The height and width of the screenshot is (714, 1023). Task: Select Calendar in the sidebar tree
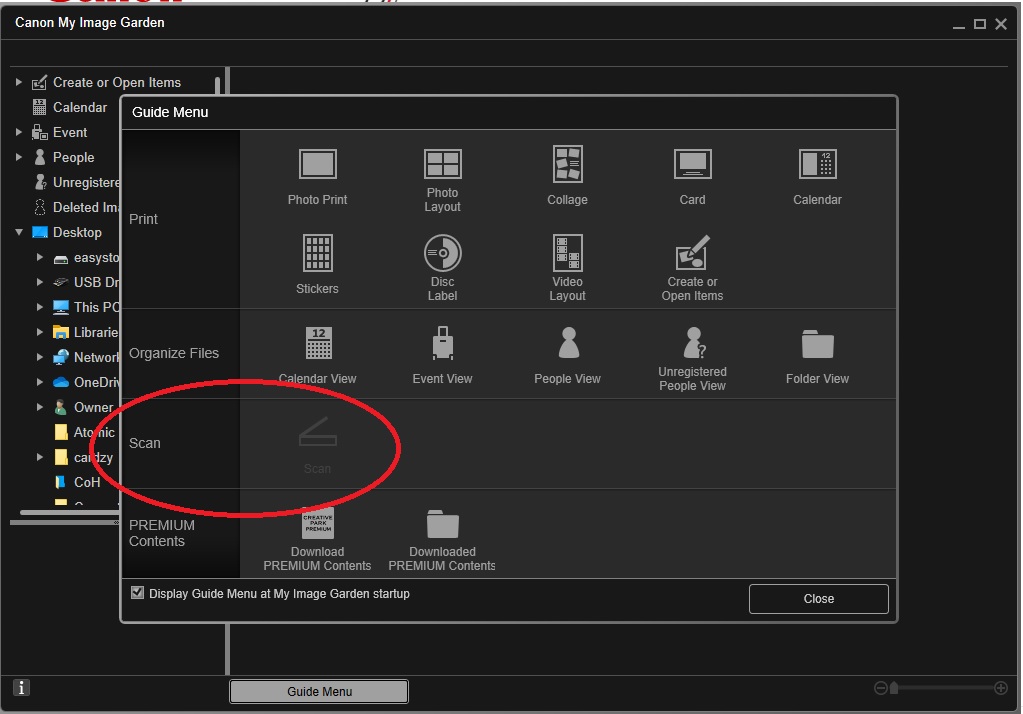[79, 107]
